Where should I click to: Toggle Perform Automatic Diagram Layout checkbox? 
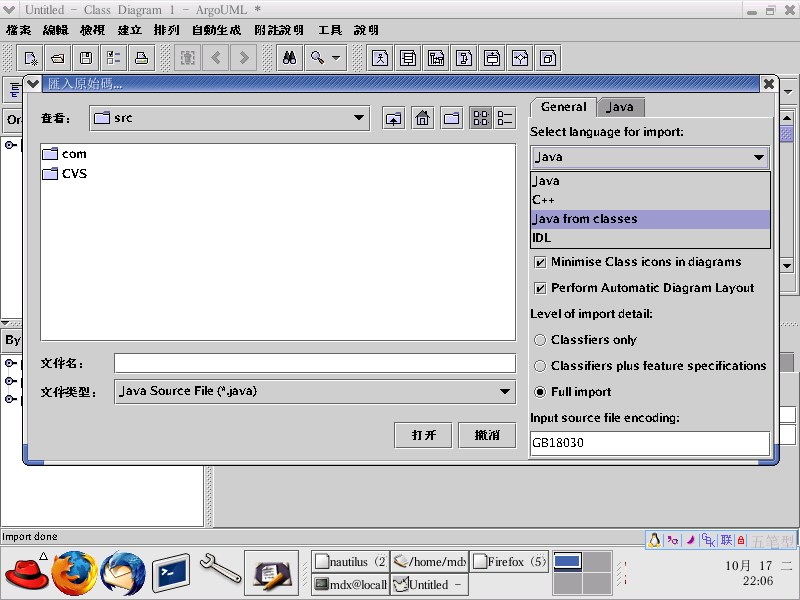[x=540, y=288]
